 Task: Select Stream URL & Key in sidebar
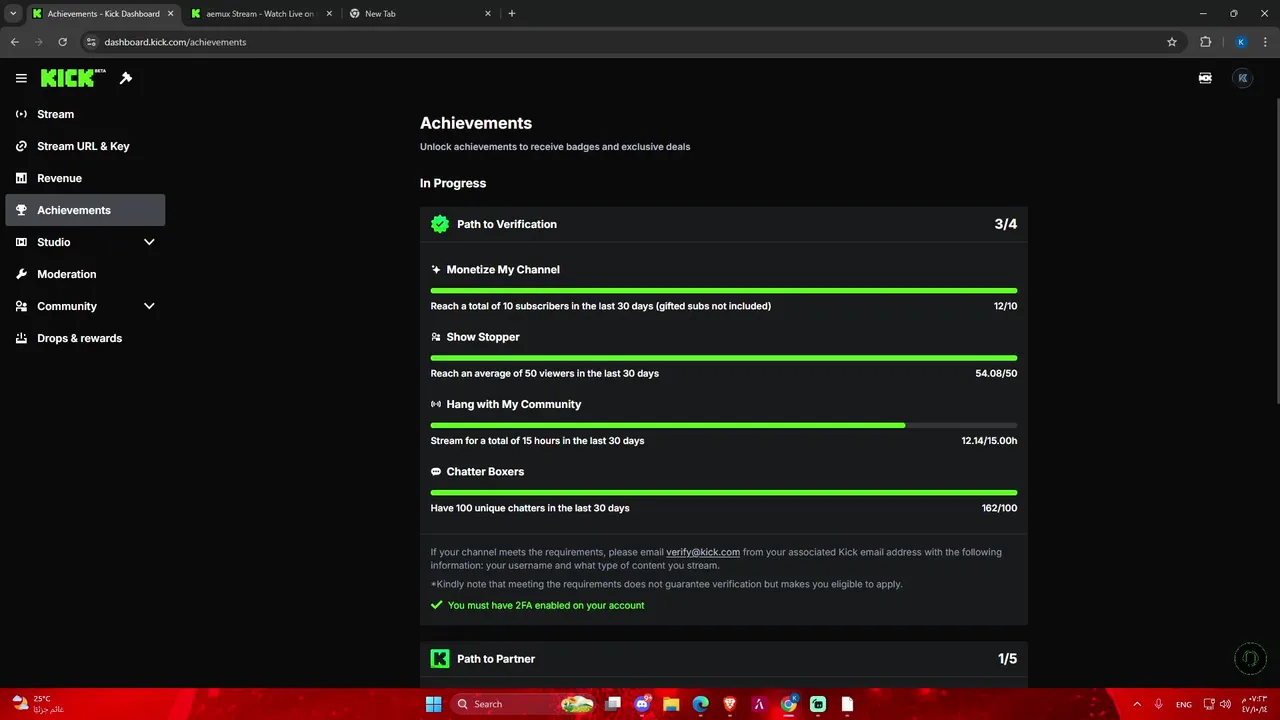click(x=83, y=146)
